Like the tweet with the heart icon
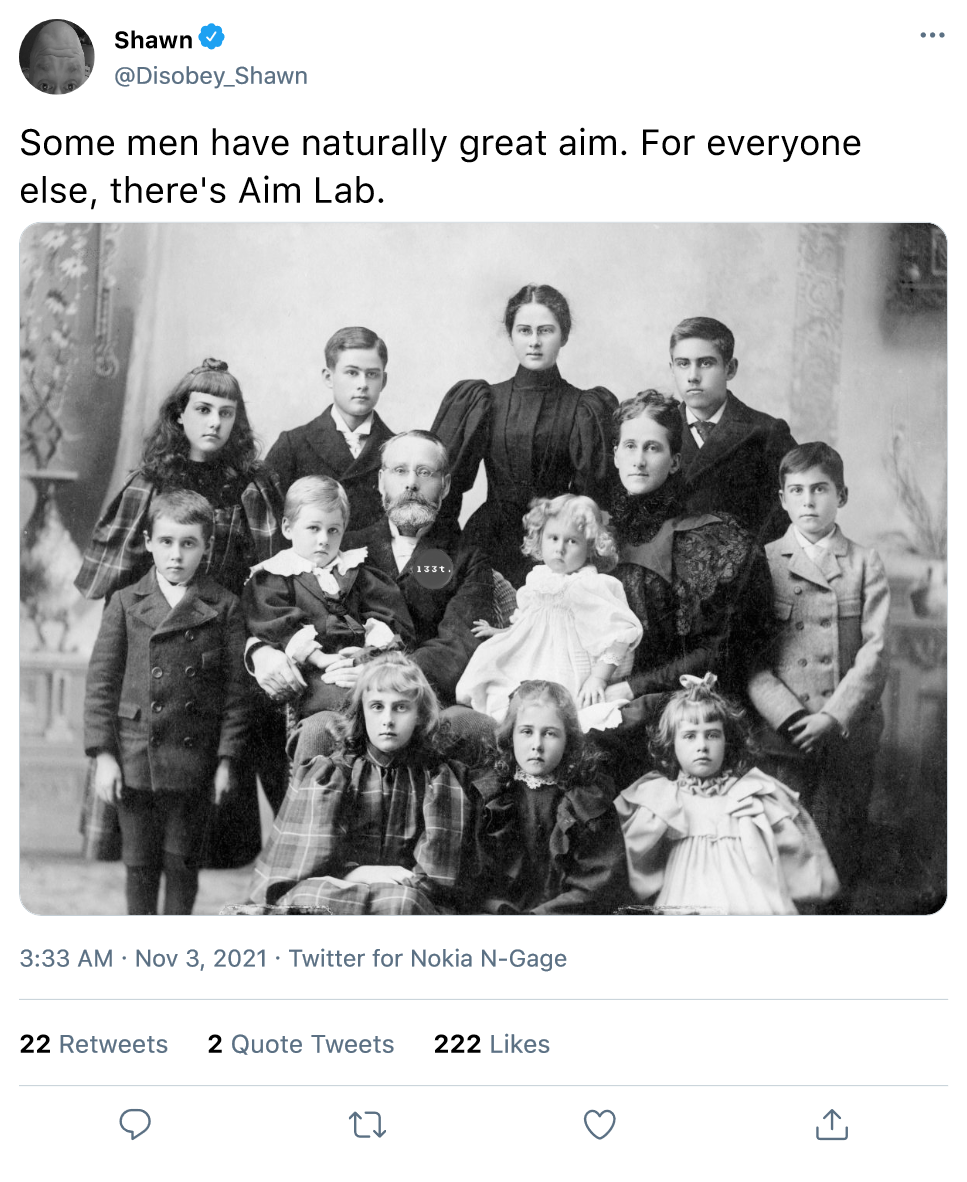Image resolution: width=967 pixels, height=1182 pixels. tap(599, 1125)
